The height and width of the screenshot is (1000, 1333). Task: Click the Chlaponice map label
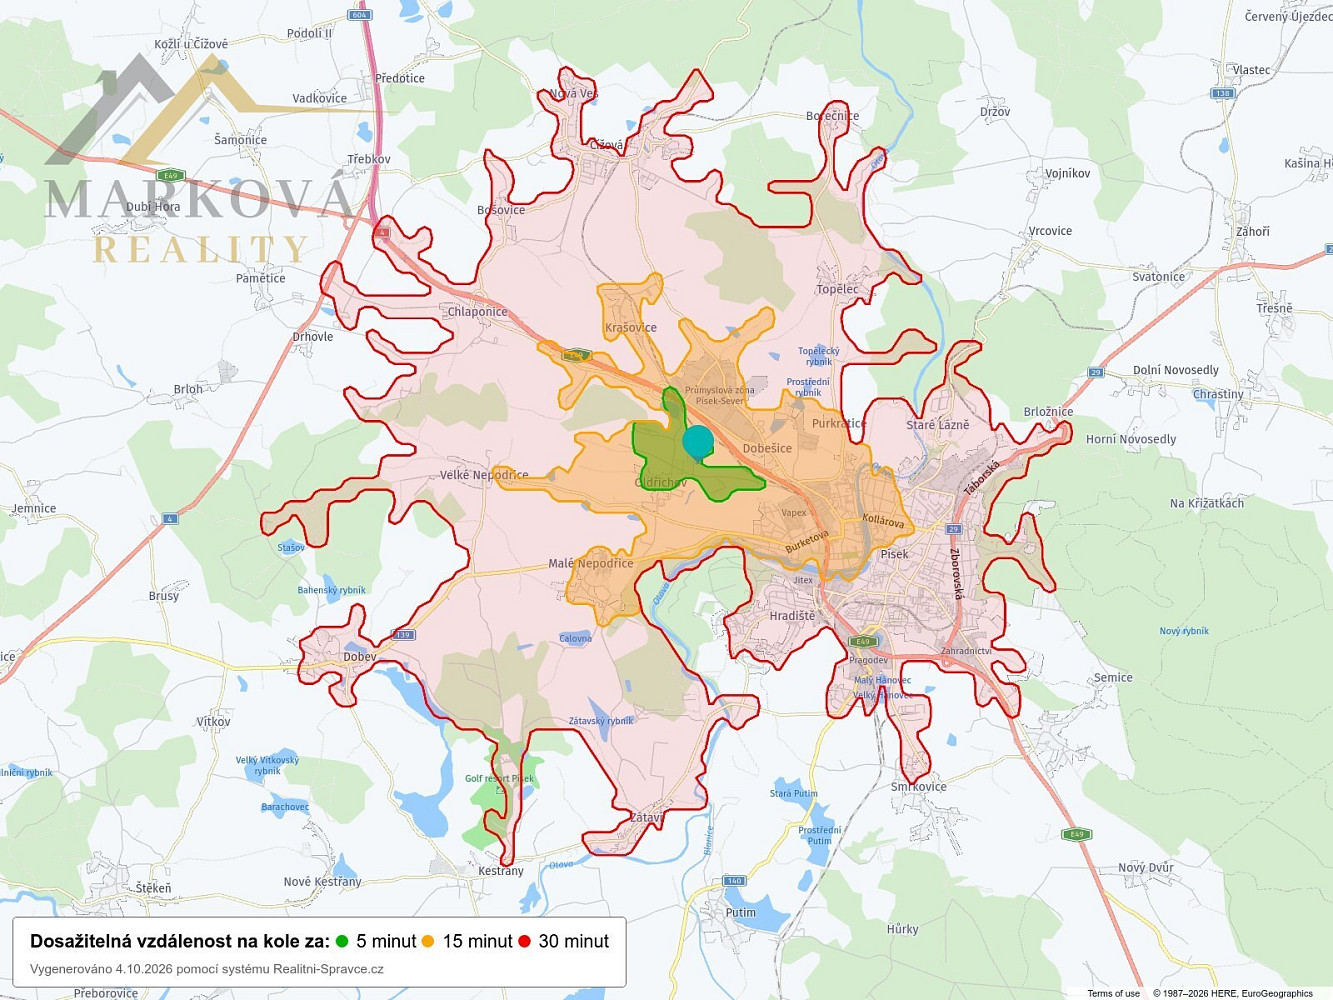pos(477,311)
